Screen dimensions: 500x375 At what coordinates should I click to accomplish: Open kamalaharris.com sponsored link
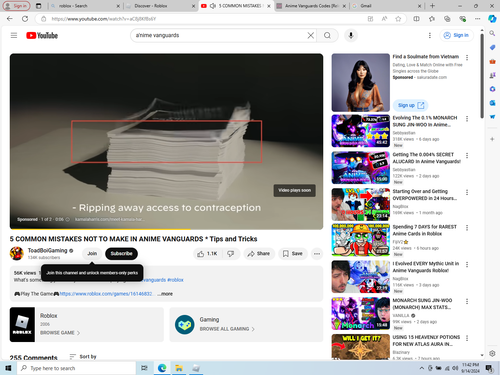pyautogui.click(x=110, y=219)
